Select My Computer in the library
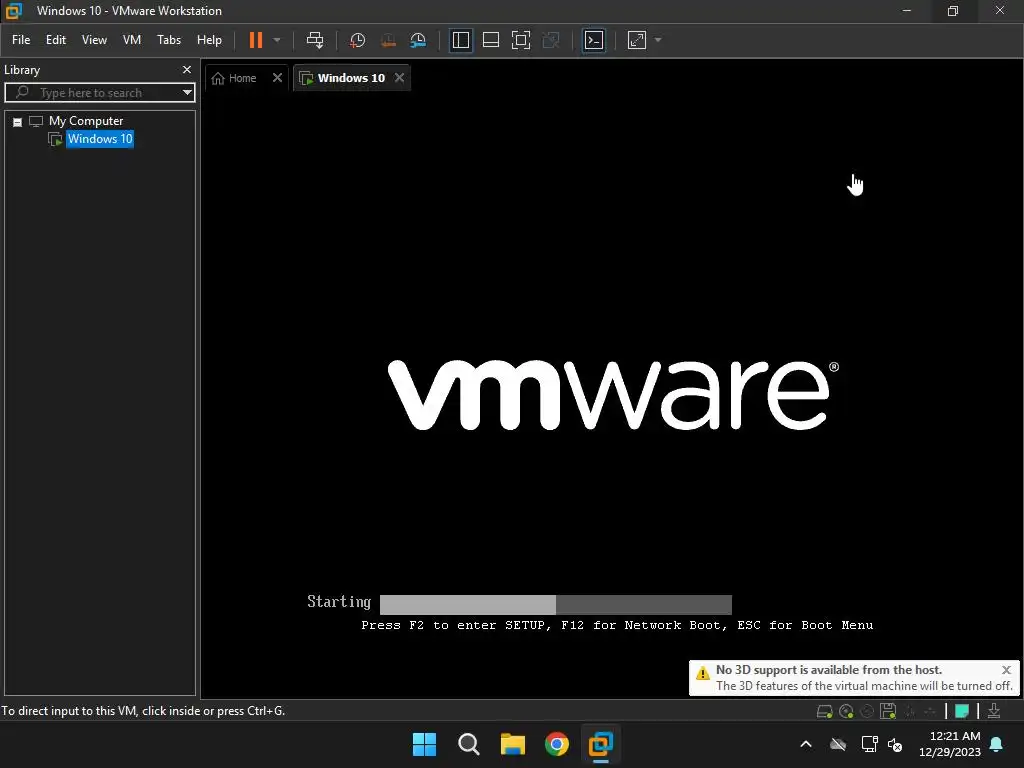 [86, 121]
